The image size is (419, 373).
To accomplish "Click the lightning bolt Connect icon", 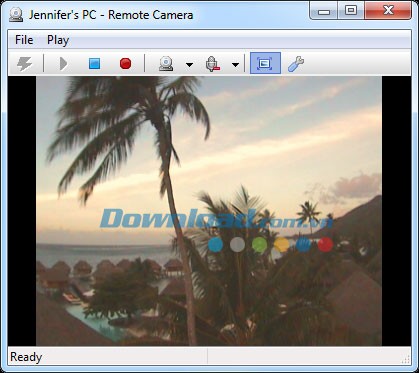I will tap(25, 63).
